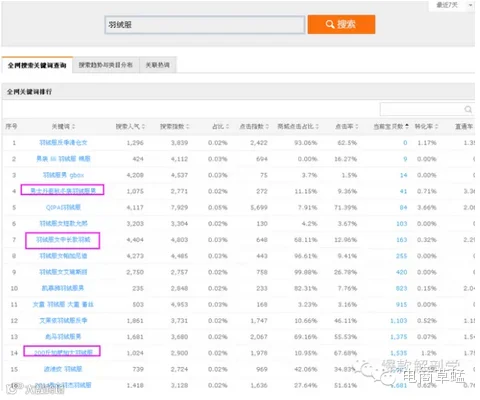Switch to the 搜索趋势与类目分布 tab
480x400 pixels.
pyautogui.click(x=106, y=65)
